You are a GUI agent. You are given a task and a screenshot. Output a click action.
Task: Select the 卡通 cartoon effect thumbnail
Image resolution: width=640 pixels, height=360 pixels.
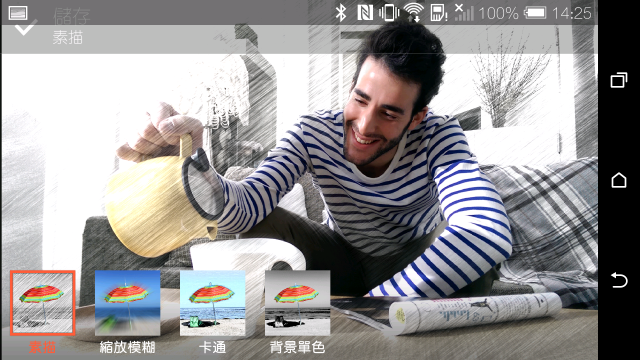[x=213, y=303]
